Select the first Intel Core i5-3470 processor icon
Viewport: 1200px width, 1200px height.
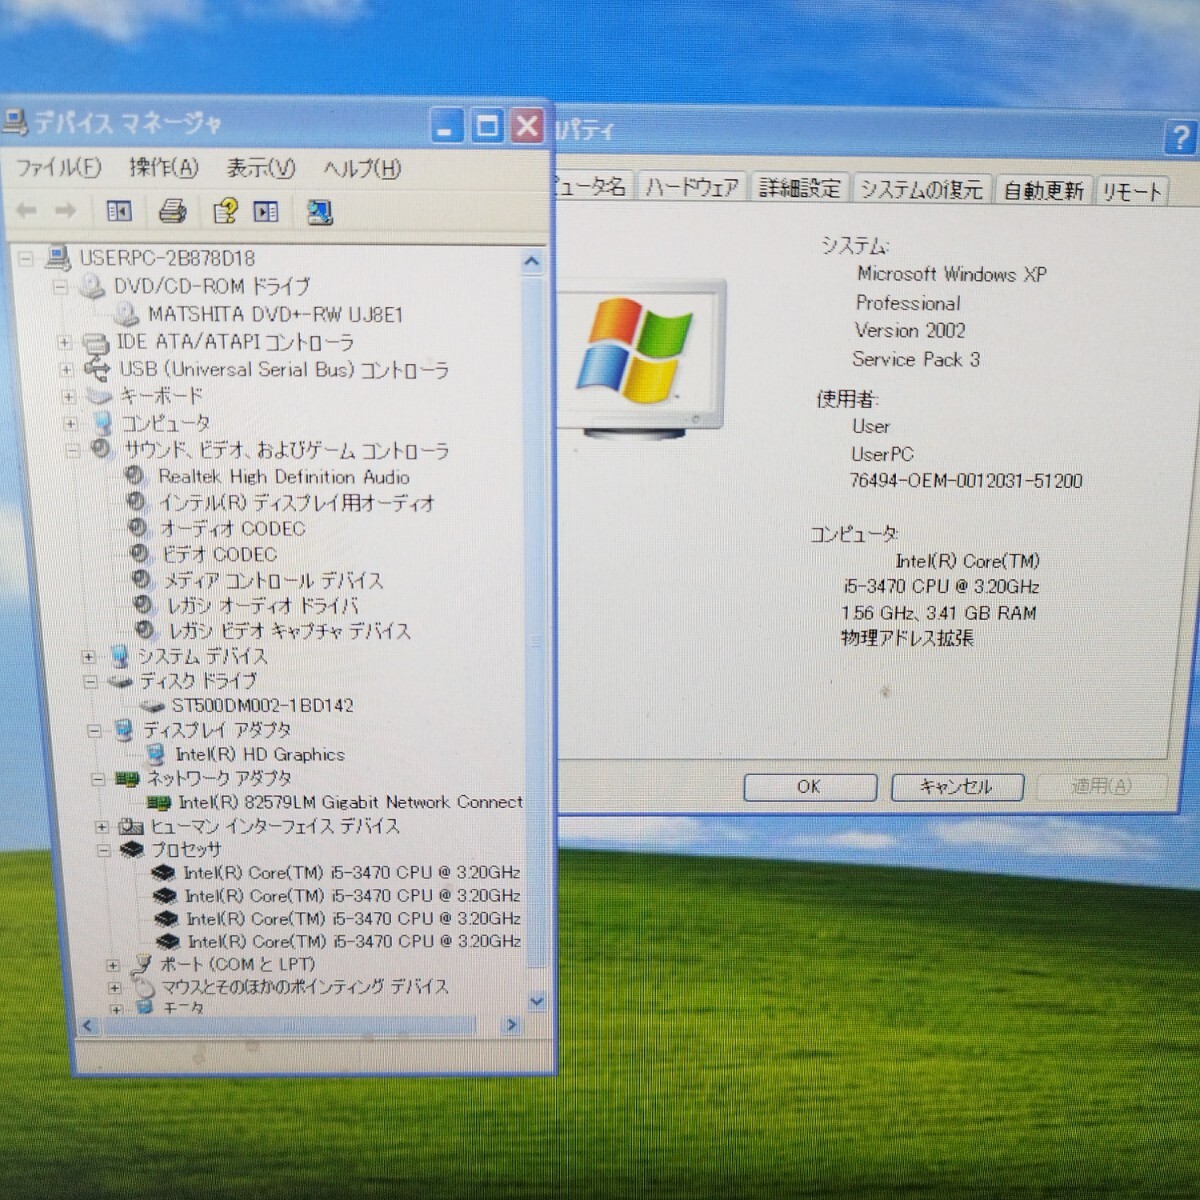pyautogui.click(x=164, y=873)
